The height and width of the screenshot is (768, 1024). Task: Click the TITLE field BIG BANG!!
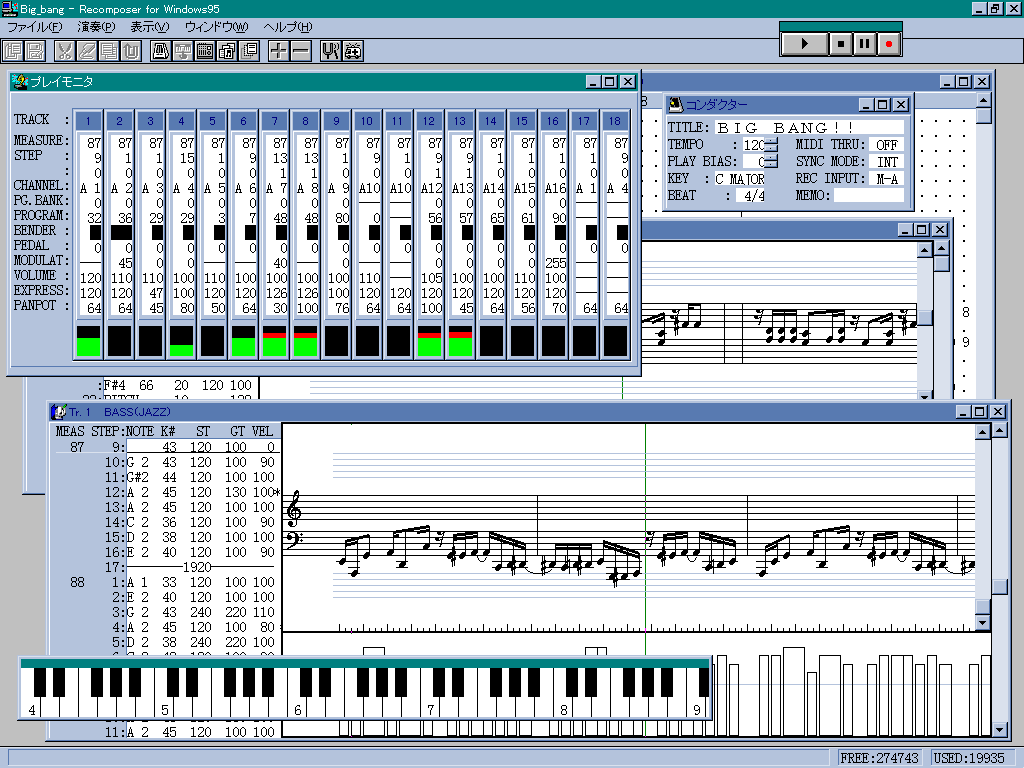(x=810, y=127)
